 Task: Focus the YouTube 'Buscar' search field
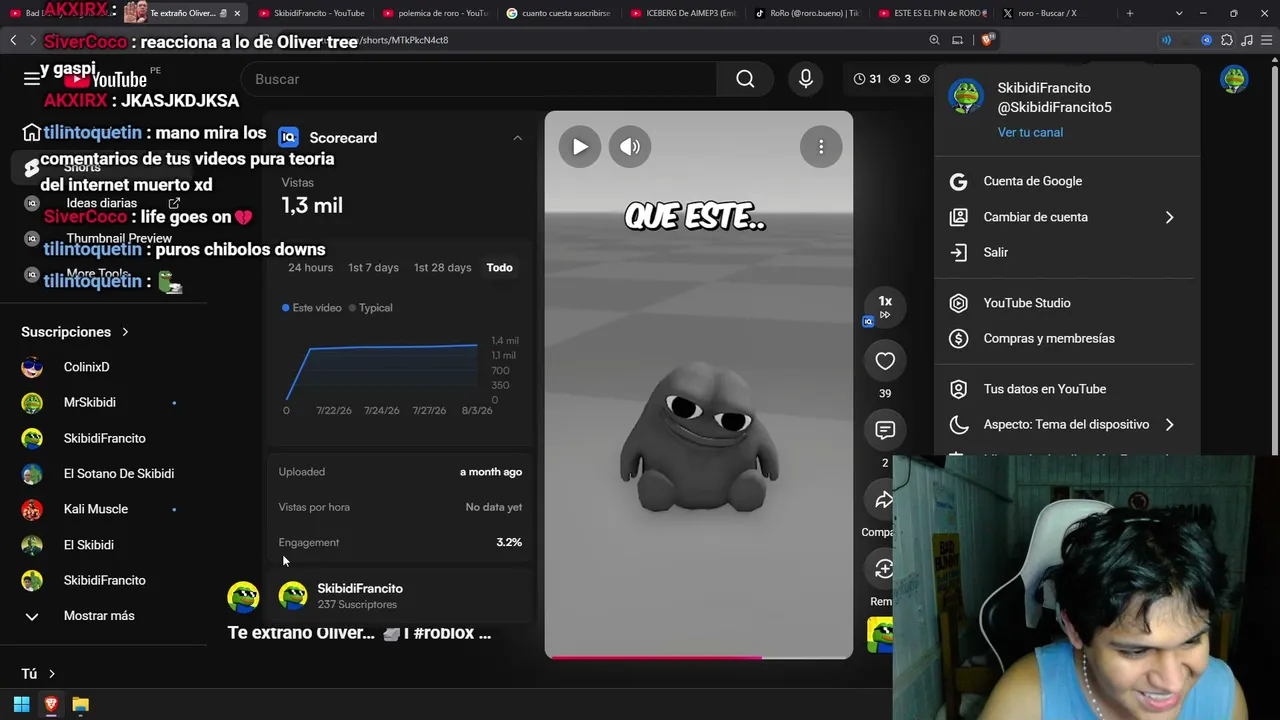click(480, 79)
